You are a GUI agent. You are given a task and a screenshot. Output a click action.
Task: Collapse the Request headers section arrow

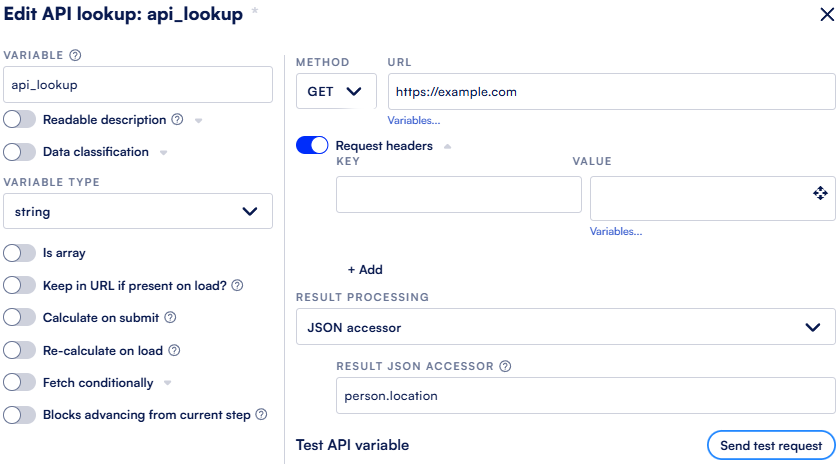447,146
